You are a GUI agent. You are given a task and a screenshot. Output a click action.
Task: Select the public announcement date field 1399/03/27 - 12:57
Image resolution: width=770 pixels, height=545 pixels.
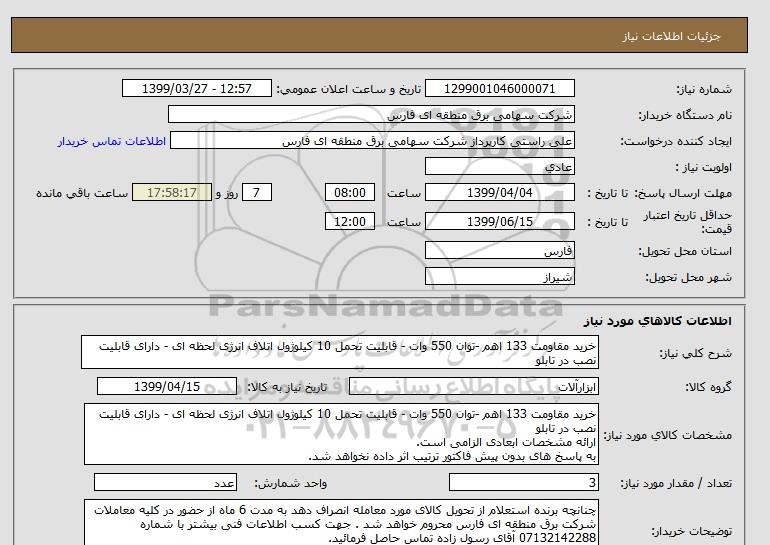[196, 88]
